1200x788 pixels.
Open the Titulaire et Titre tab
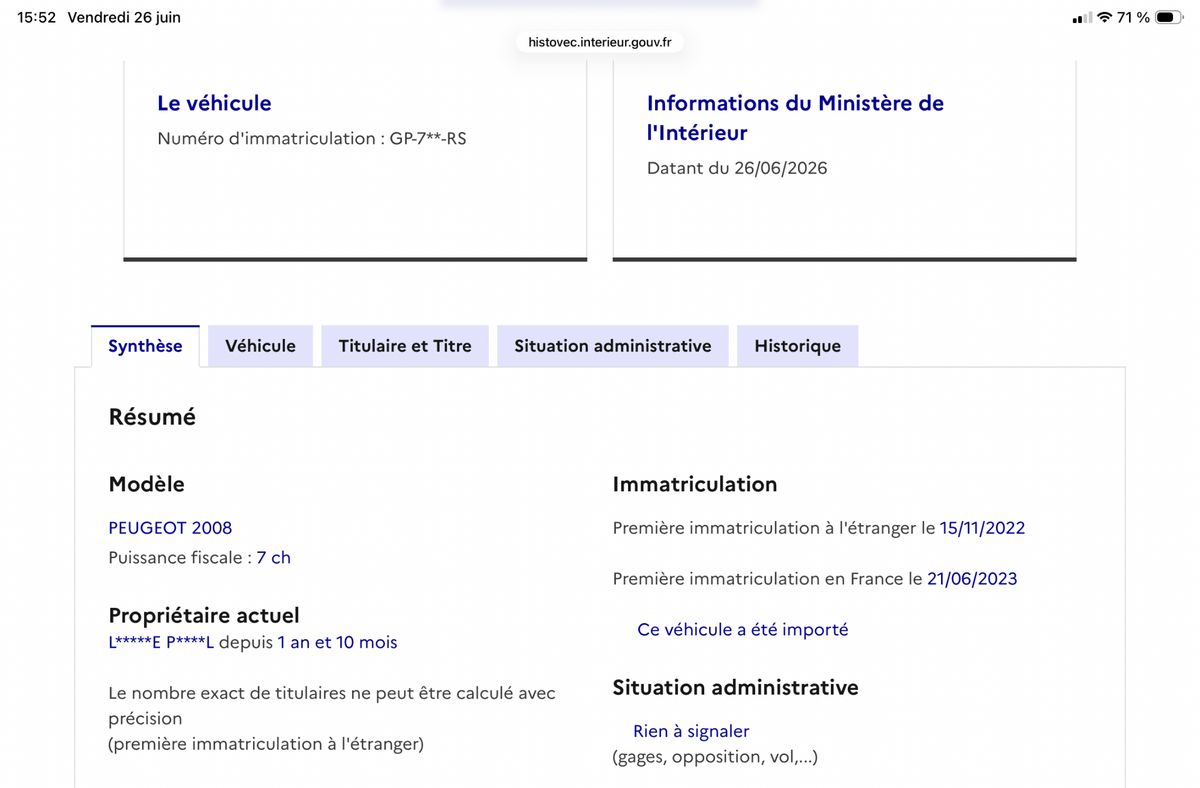405,346
